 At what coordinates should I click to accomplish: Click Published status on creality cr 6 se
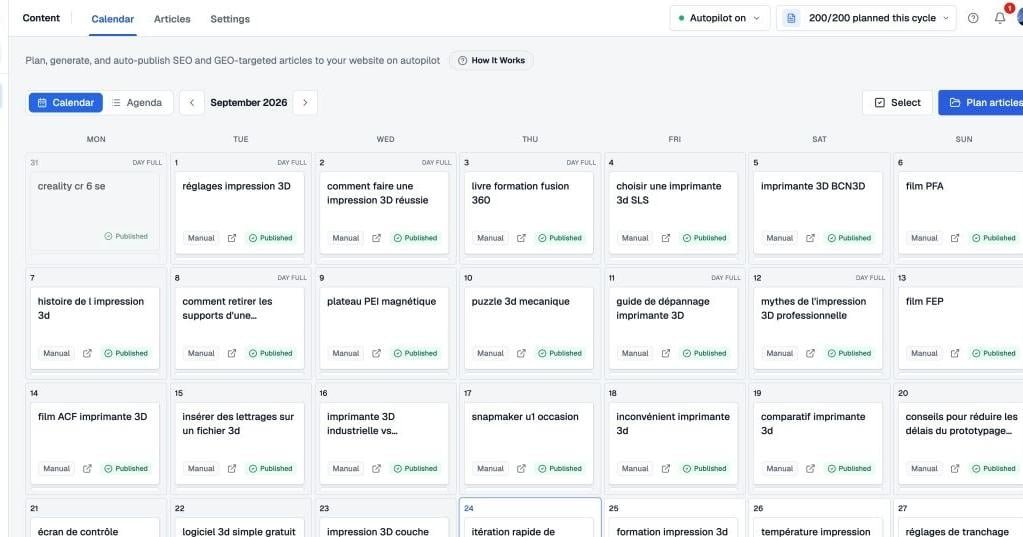pos(126,236)
